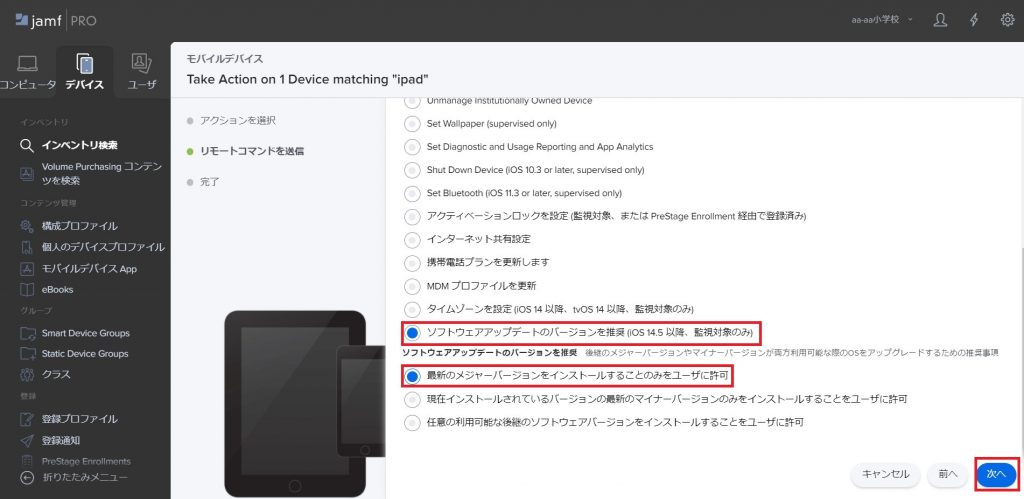Open the settings gear icon
1024x499 pixels.
(x=1008, y=20)
